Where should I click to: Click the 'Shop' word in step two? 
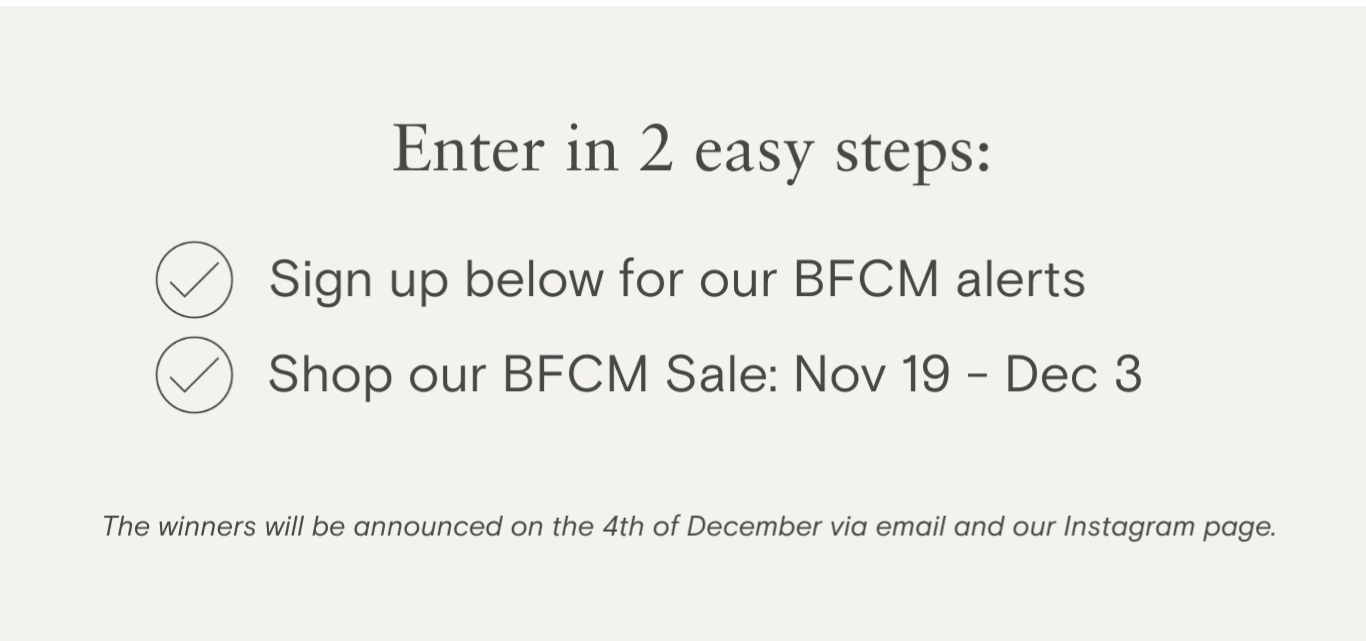pyautogui.click(x=329, y=377)
